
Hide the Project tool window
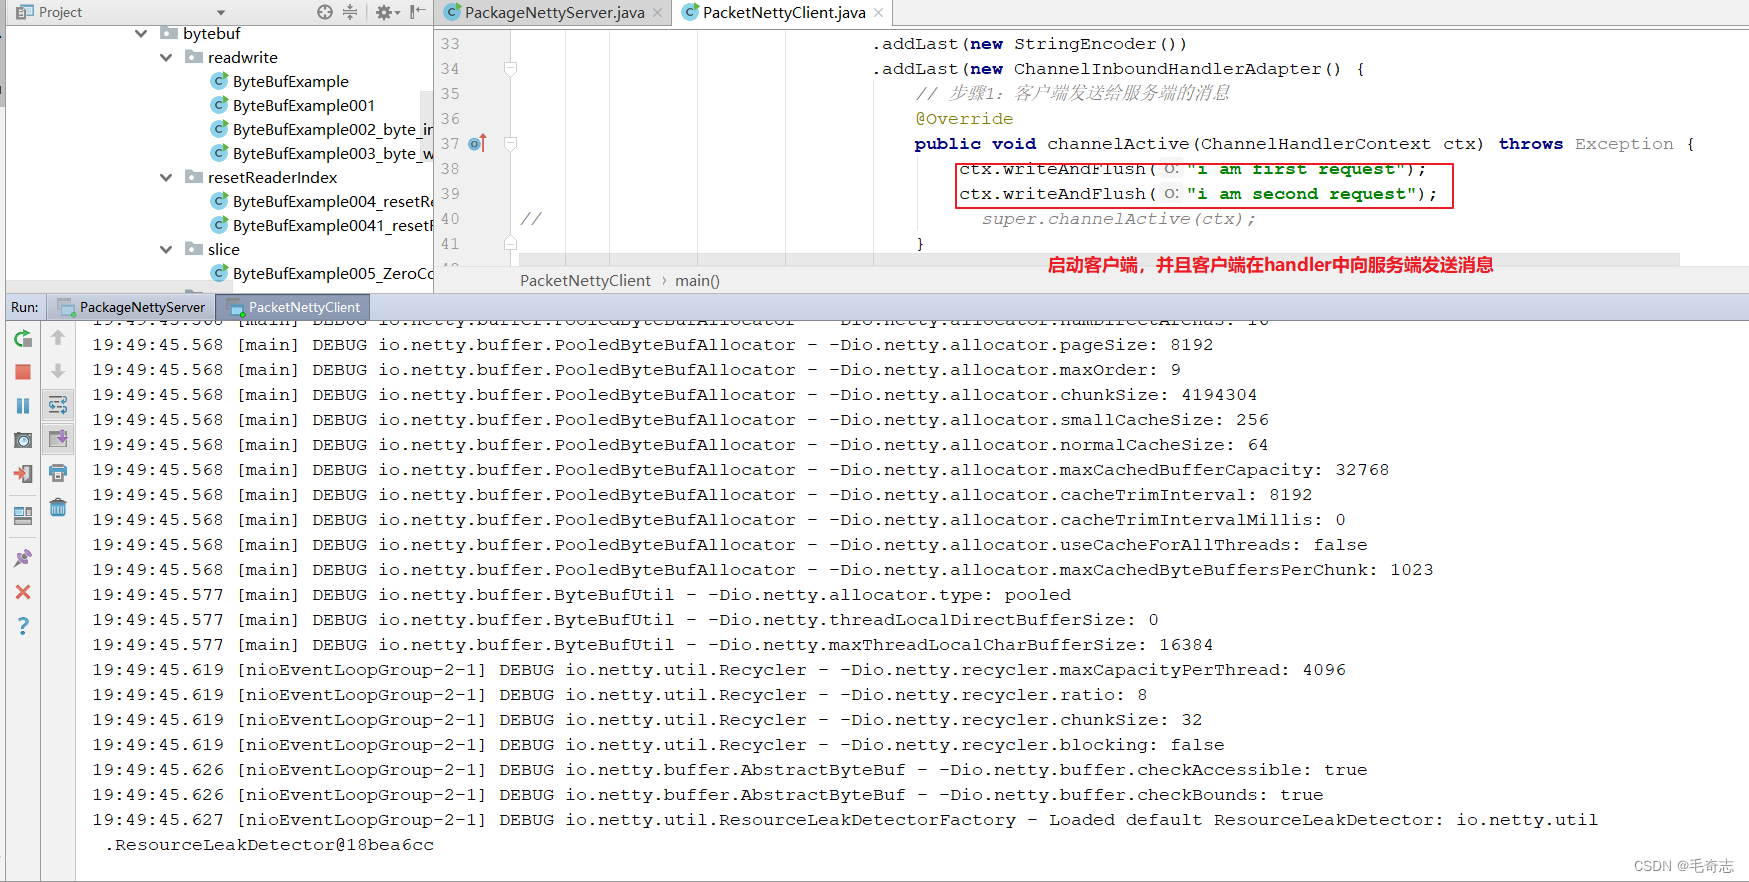[x=418, y=12]
